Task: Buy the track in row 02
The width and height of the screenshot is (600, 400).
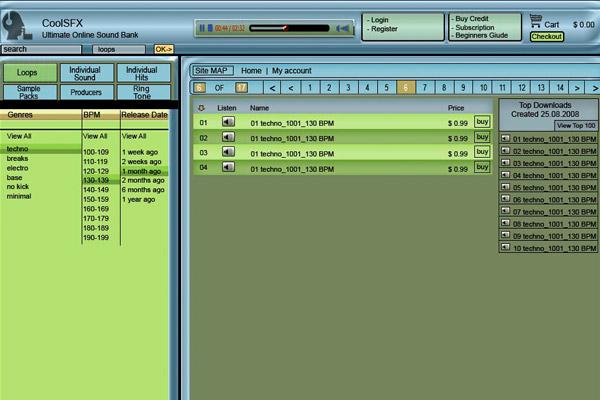Action: pos(482,137)
